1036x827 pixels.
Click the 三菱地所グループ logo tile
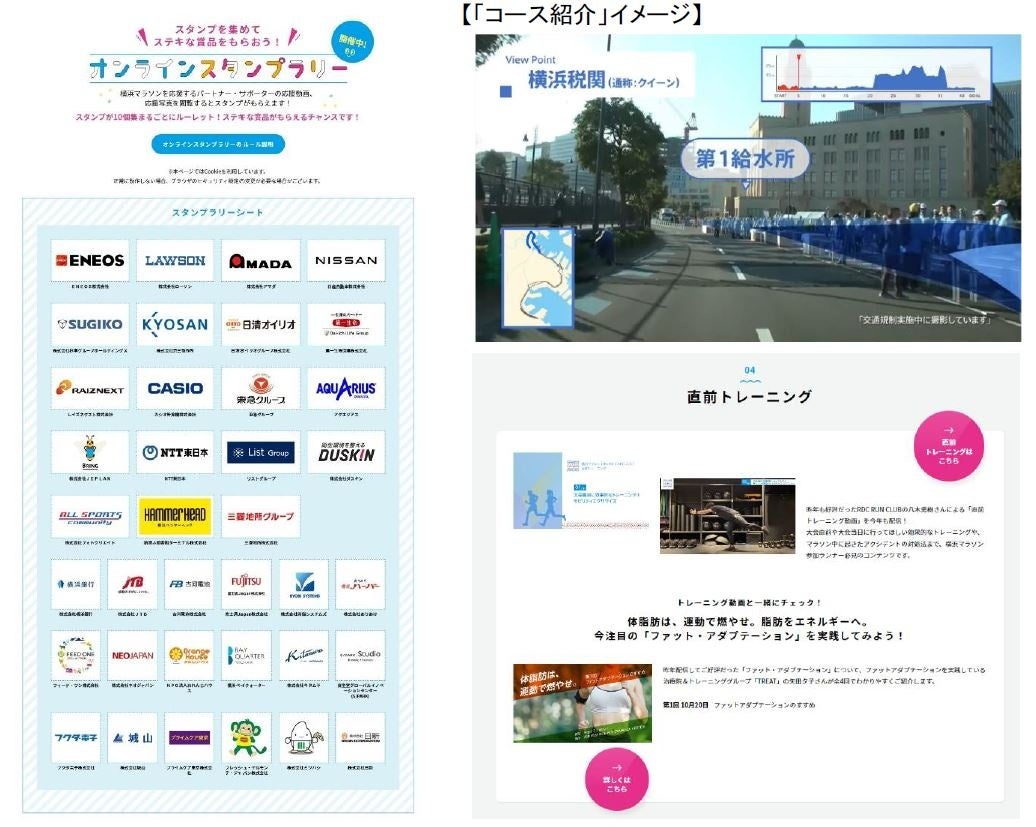point(260,517)
